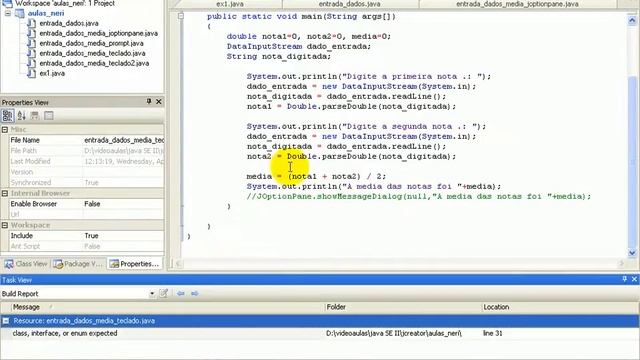Close the Task View panel
This screenshot has height=360, width=640.
[x=634, y=279]
